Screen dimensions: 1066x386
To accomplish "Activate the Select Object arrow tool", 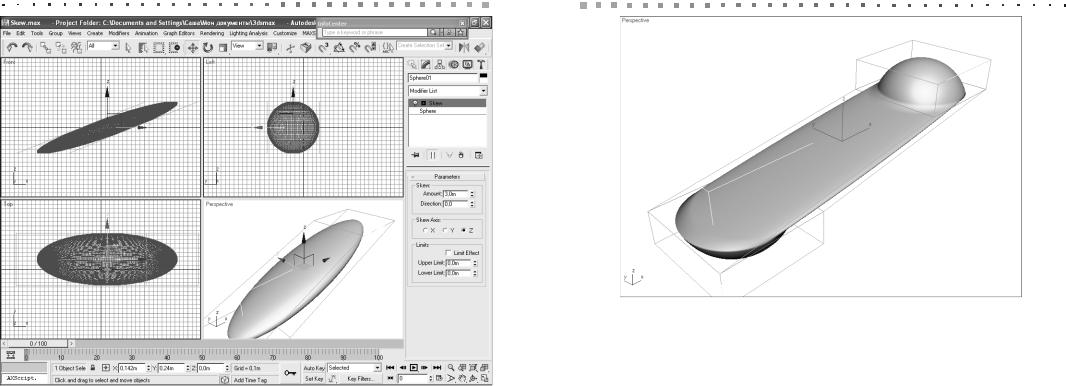I will 129,47.
